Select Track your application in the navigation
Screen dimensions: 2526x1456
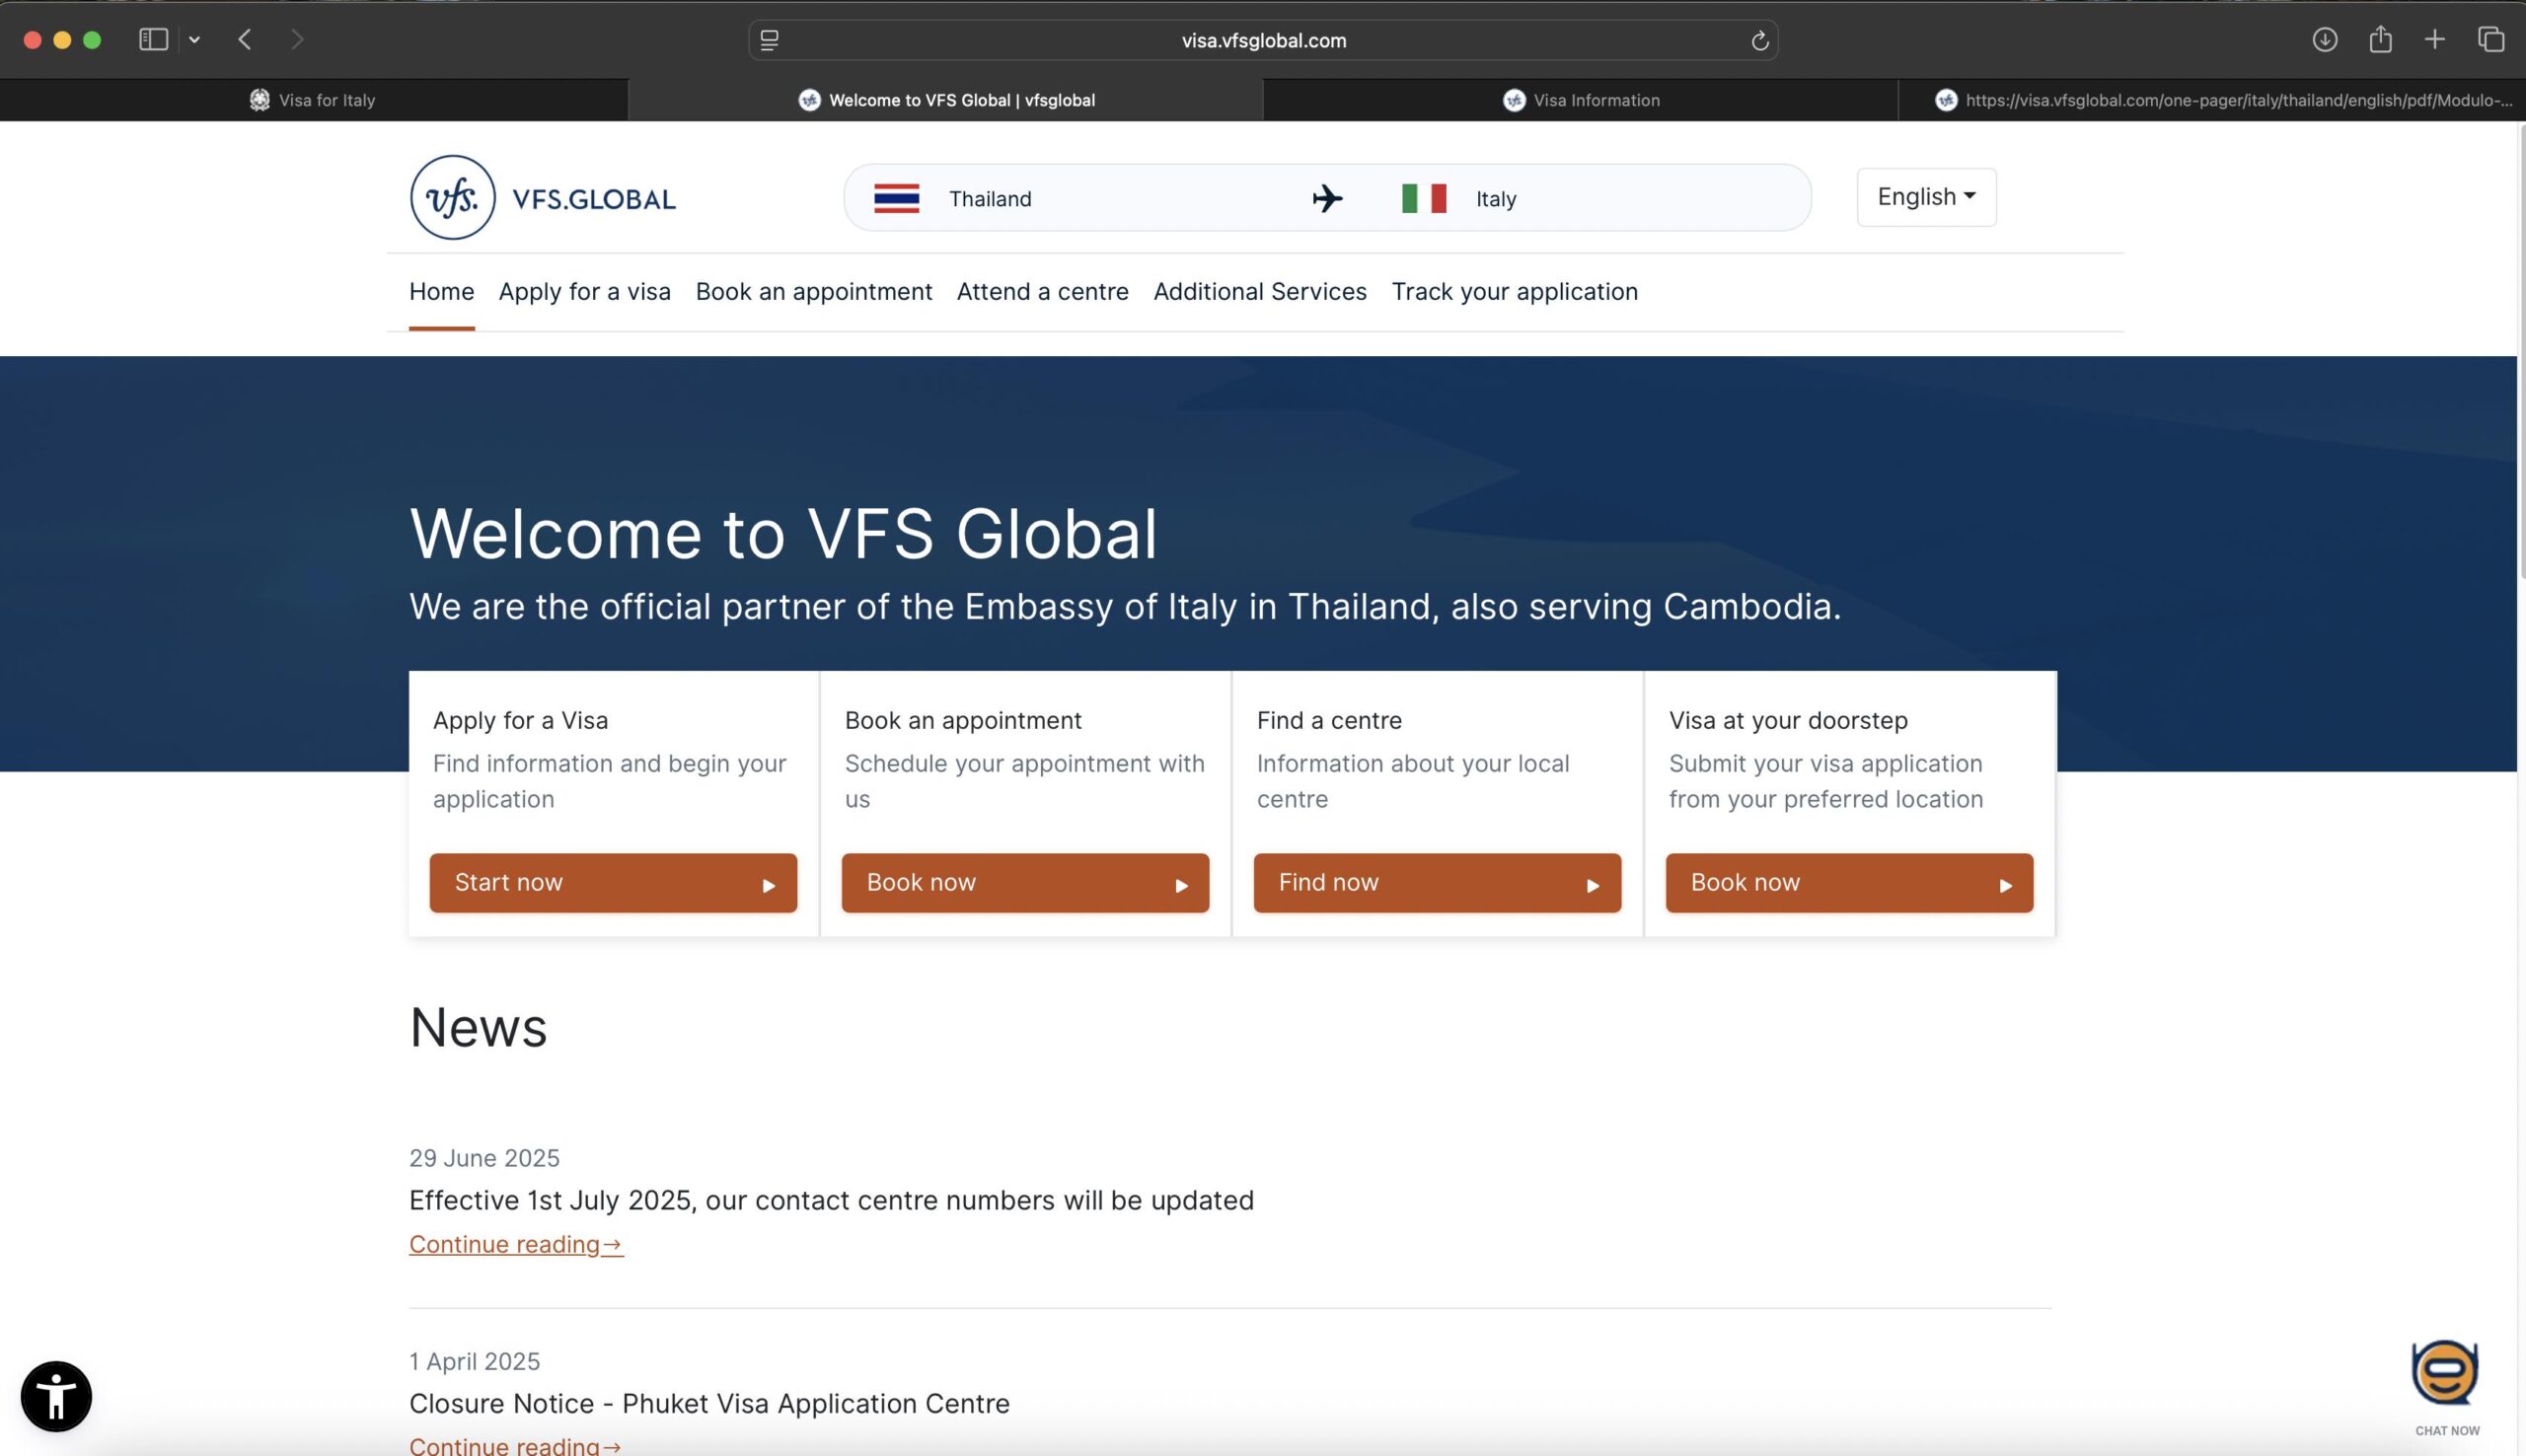click(1514, 291)
